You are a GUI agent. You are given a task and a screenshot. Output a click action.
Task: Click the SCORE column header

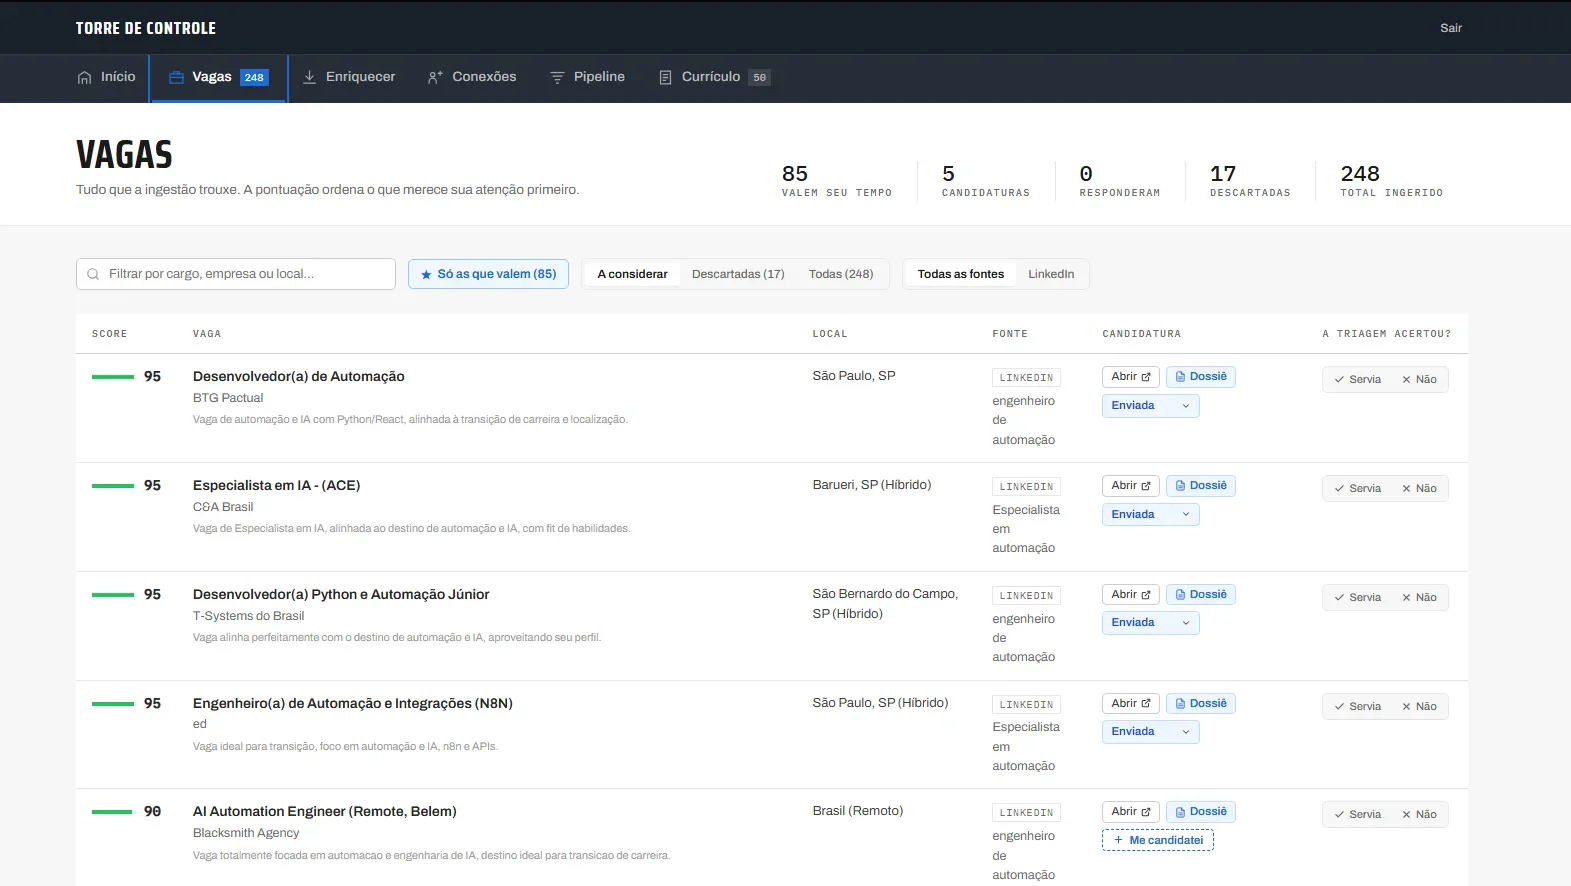pos(109,334)
